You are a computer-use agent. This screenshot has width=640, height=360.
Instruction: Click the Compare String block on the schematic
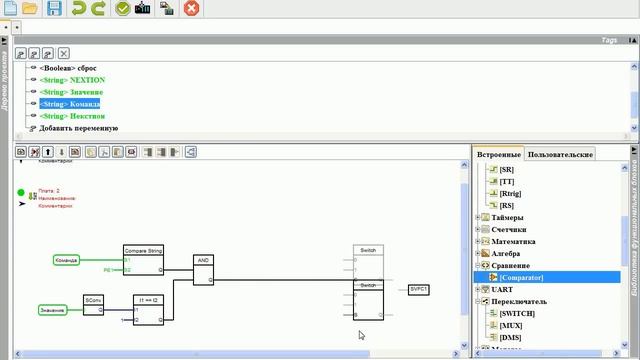click(143, 260)
